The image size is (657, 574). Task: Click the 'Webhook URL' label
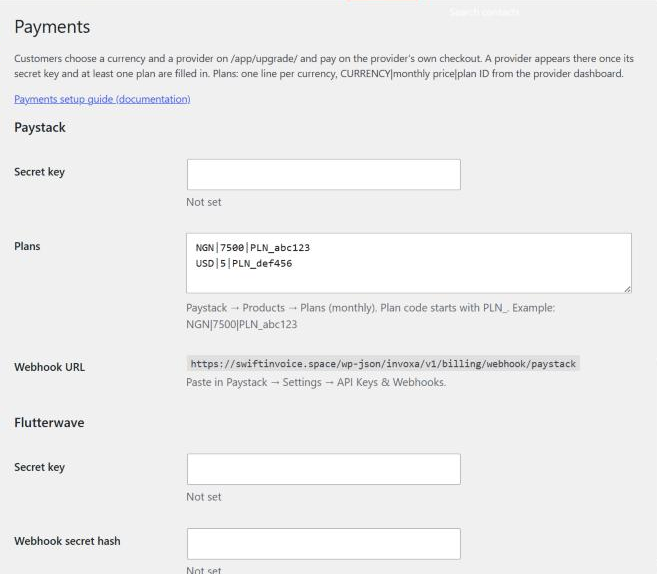[49, 367]
